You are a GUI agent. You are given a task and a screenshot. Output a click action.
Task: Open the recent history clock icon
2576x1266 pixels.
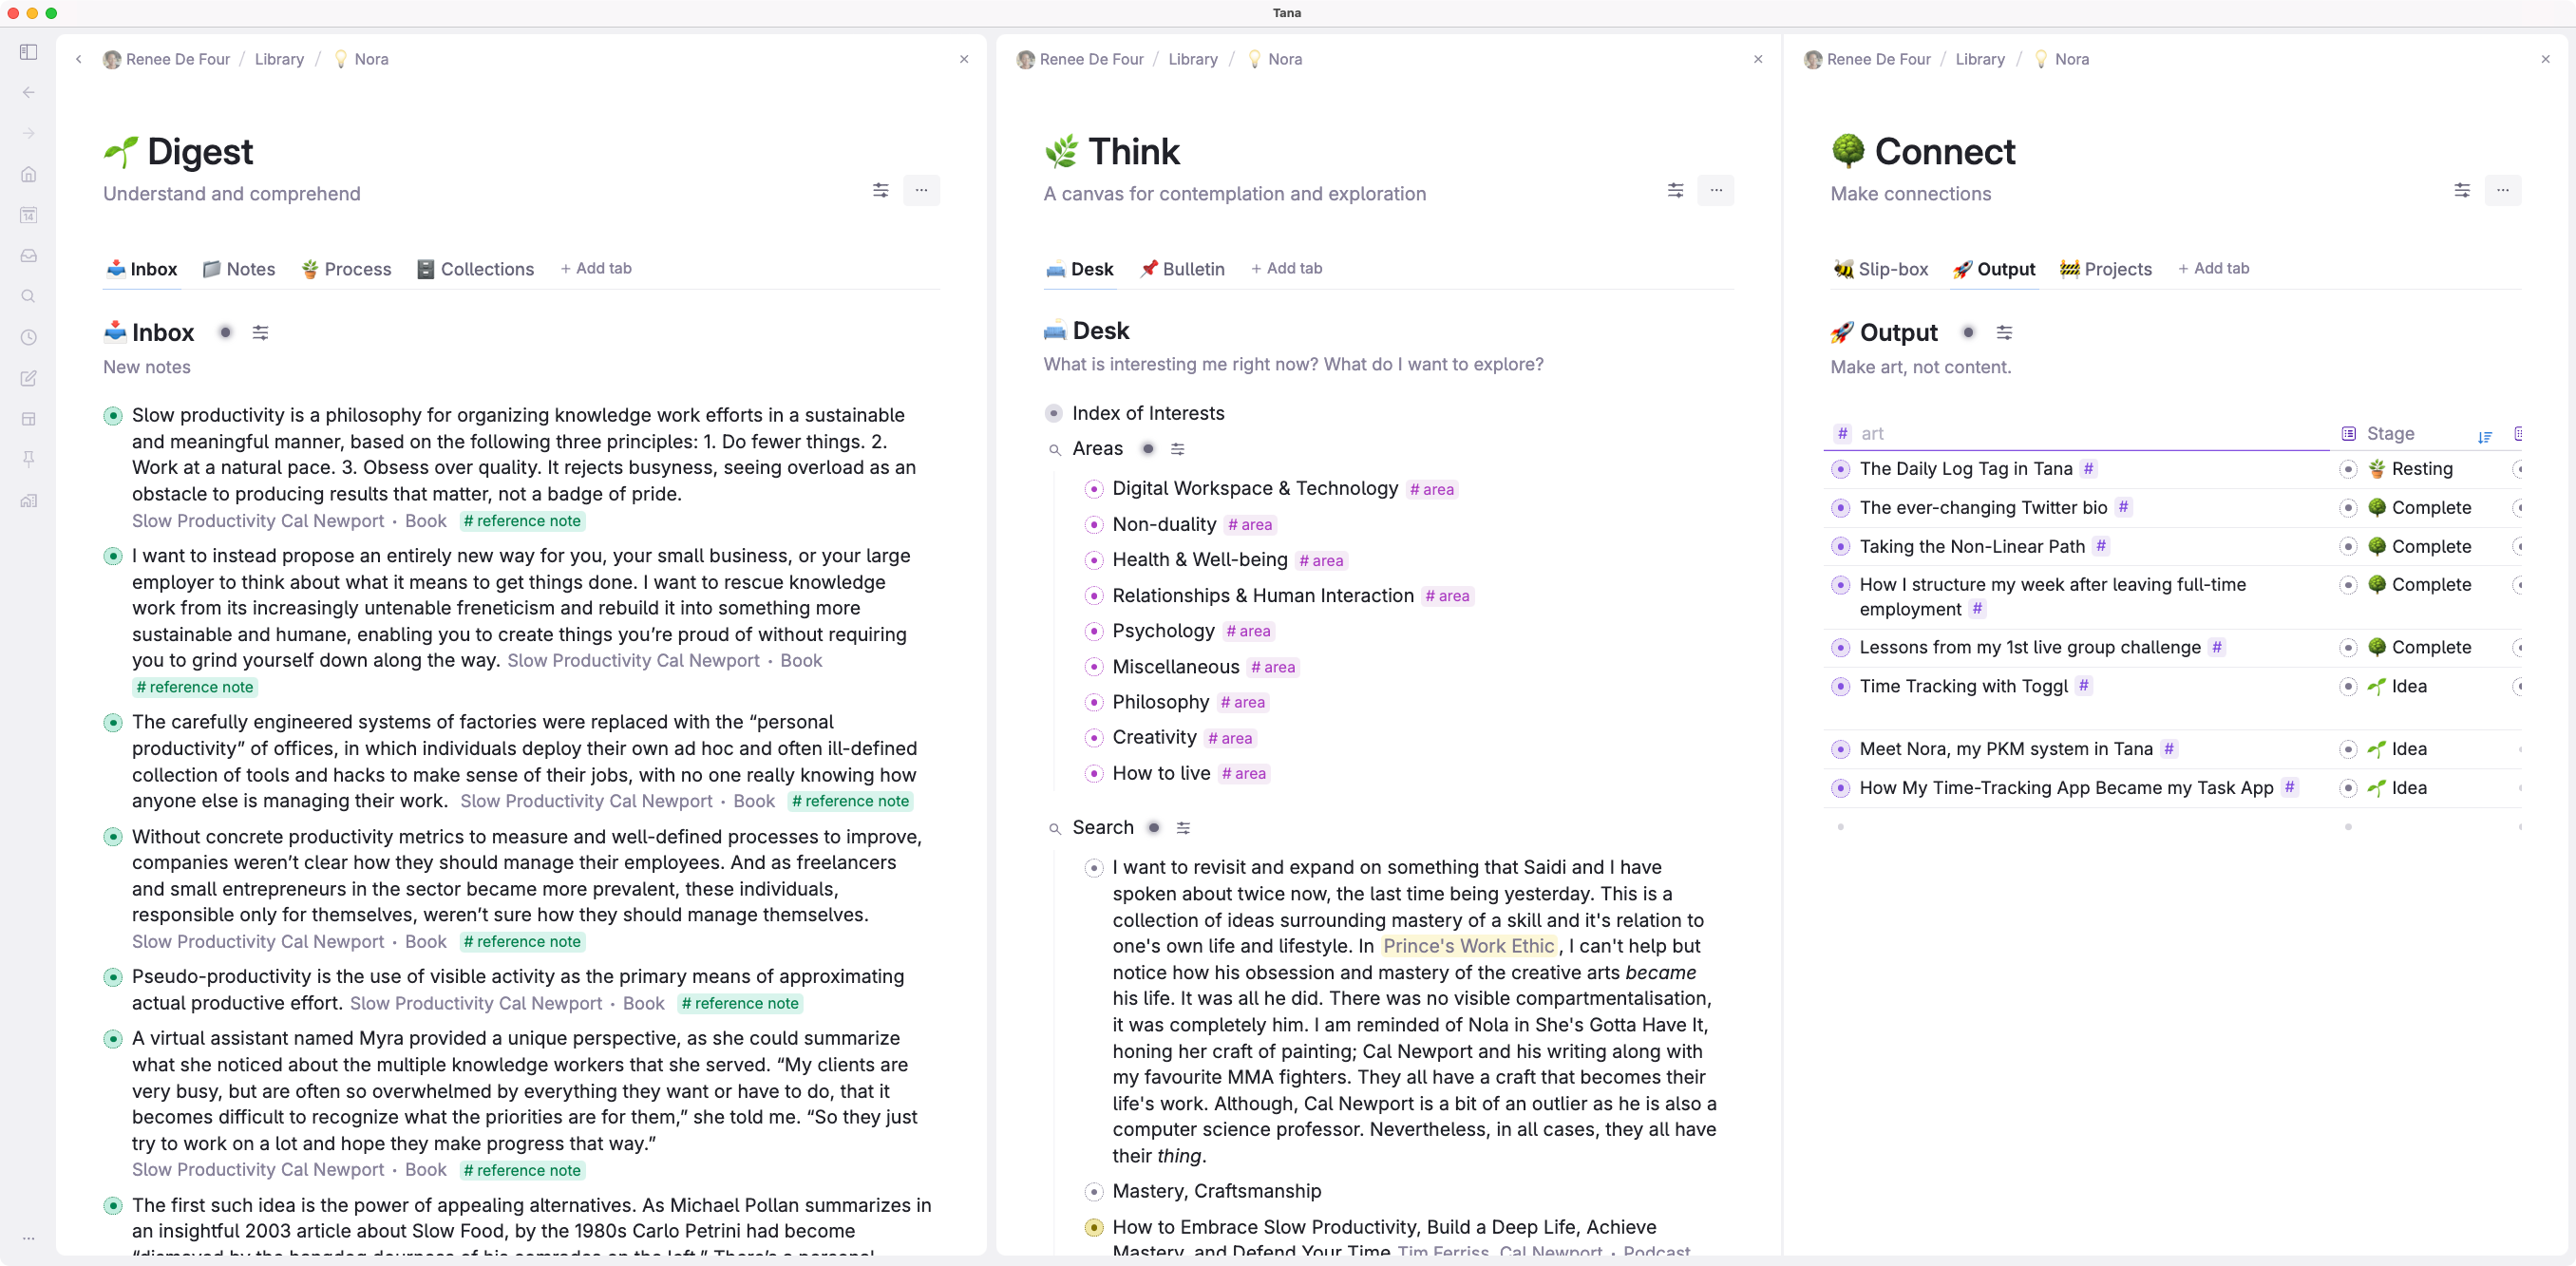tap(28, 337)
